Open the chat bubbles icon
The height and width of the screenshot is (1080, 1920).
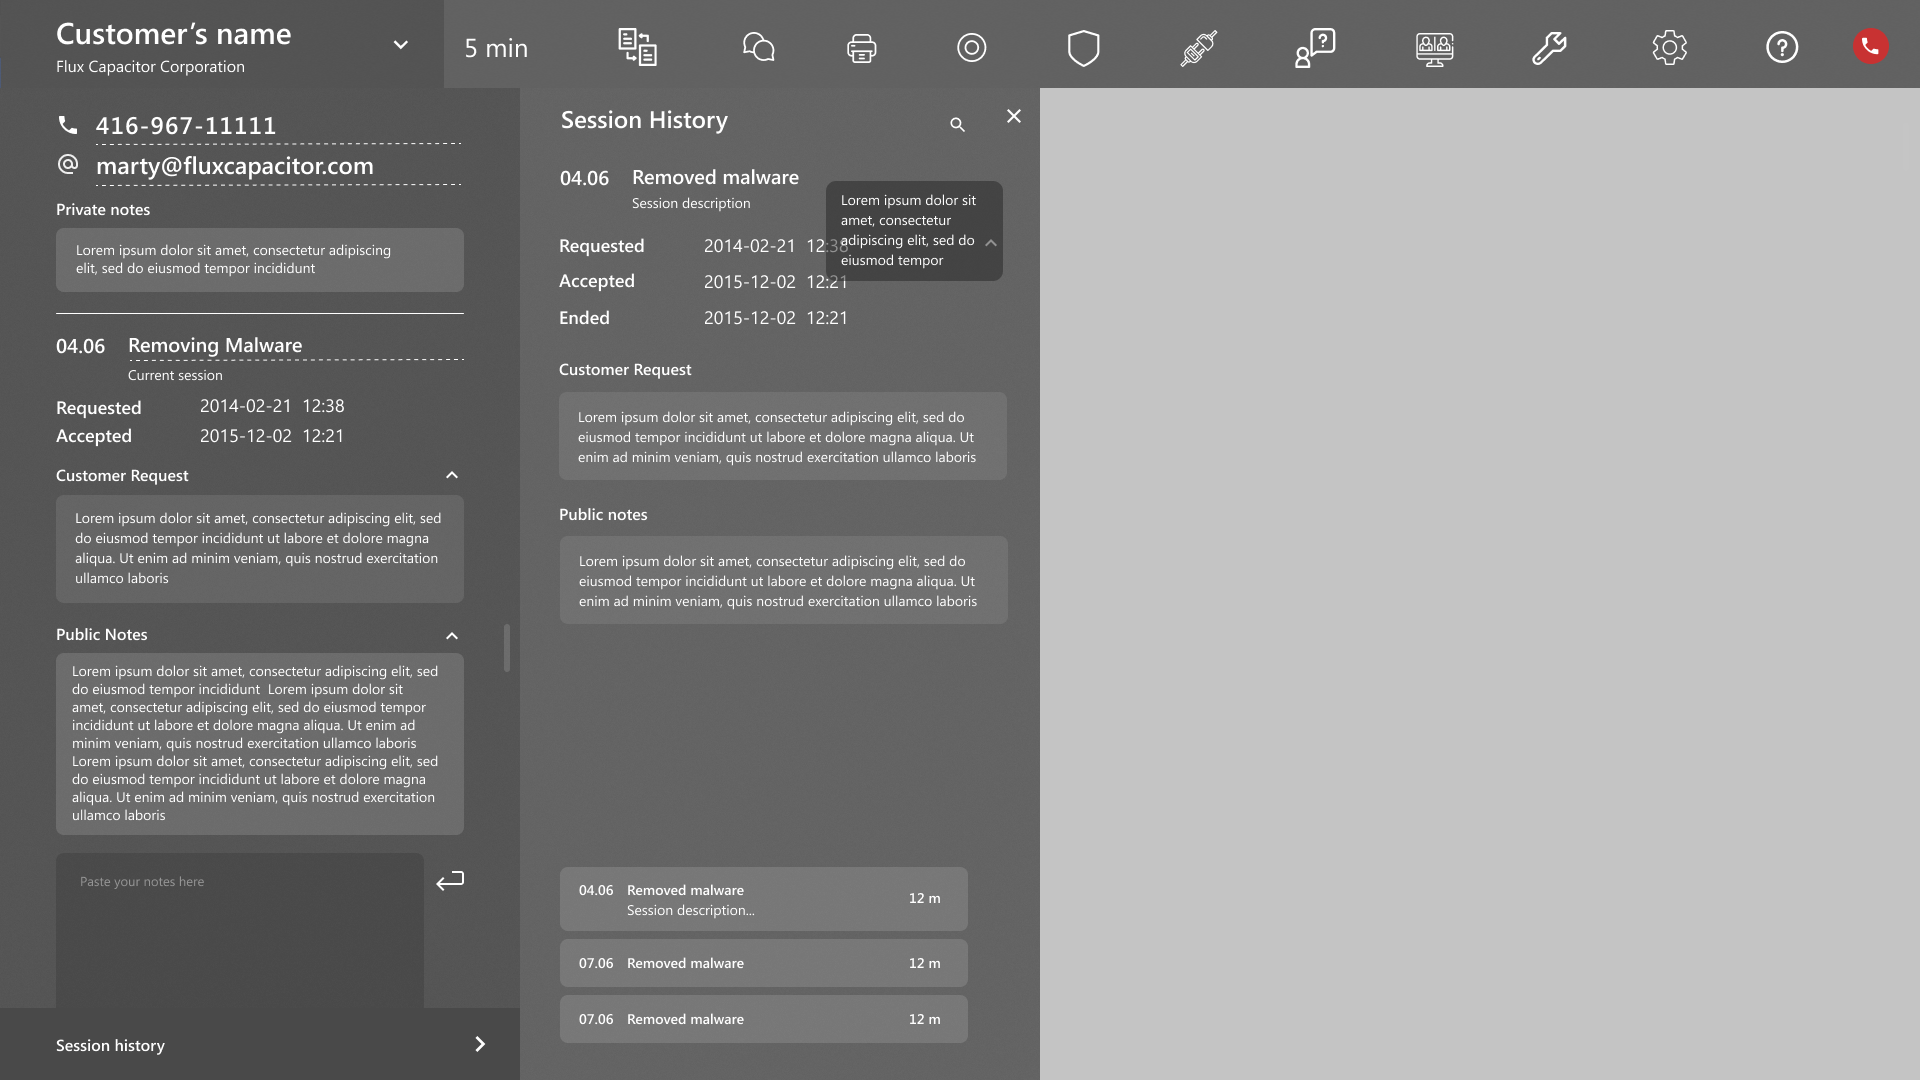(759, 47)
